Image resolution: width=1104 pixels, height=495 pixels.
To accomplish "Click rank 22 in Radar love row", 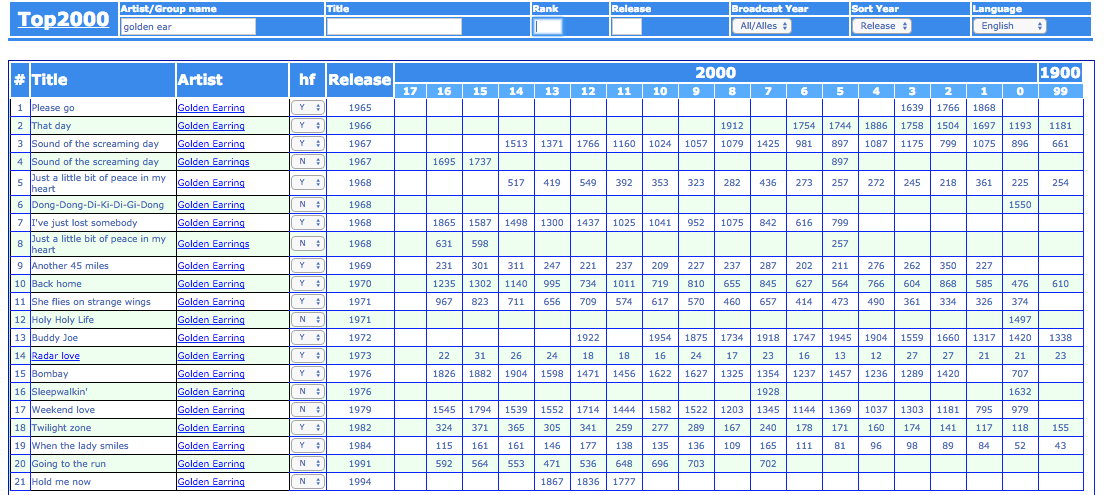I will (x=444, y=356).
